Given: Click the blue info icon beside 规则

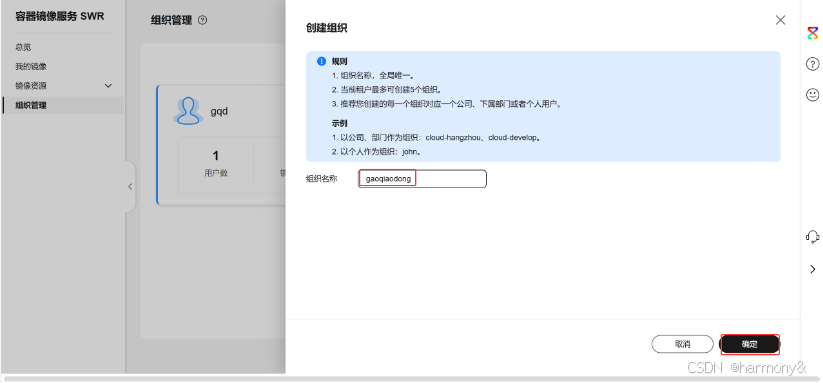Looking at the screenshot, I should pos(322,61).
